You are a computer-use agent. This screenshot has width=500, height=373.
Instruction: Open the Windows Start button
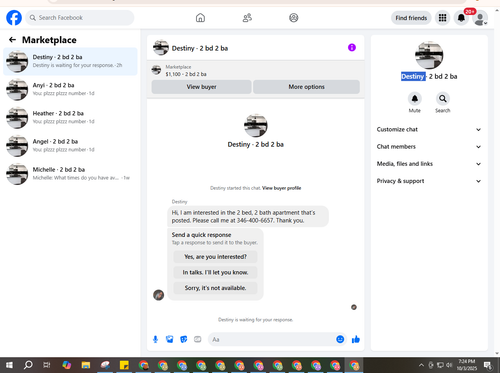9,365
